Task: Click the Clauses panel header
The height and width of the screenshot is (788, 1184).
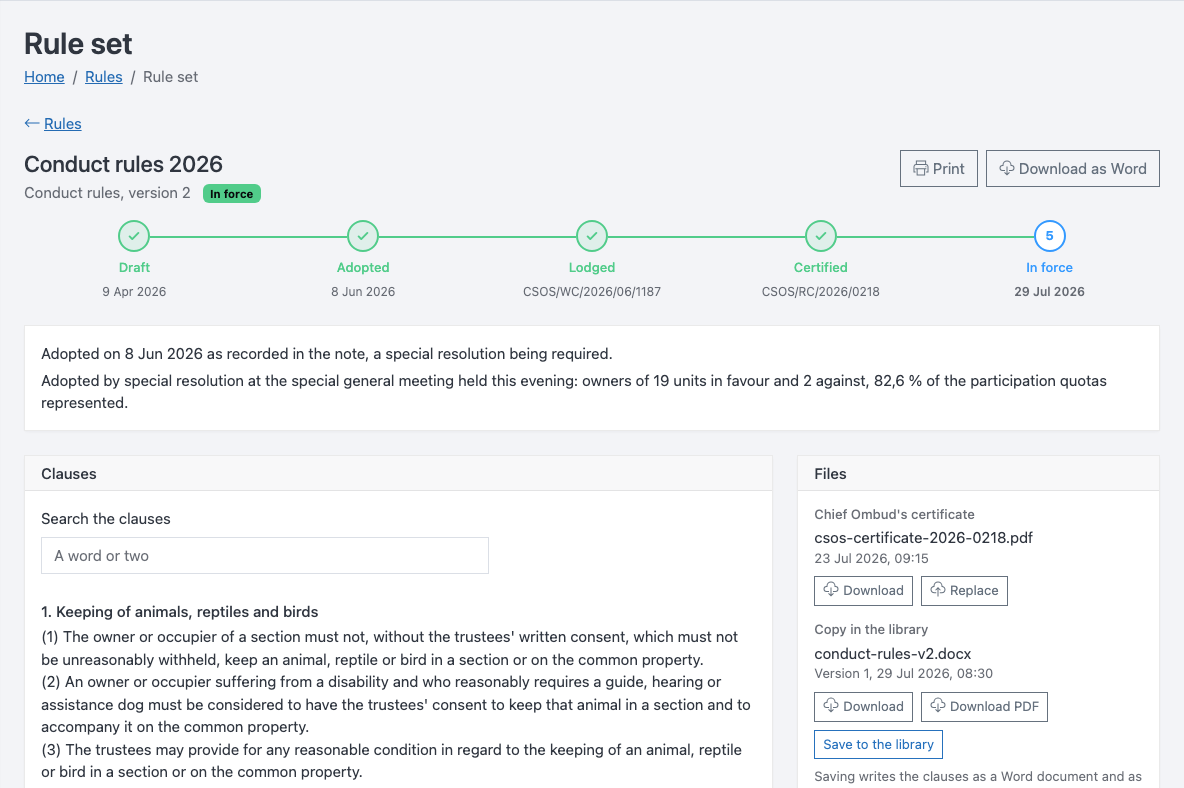Action: pos(399,474)
